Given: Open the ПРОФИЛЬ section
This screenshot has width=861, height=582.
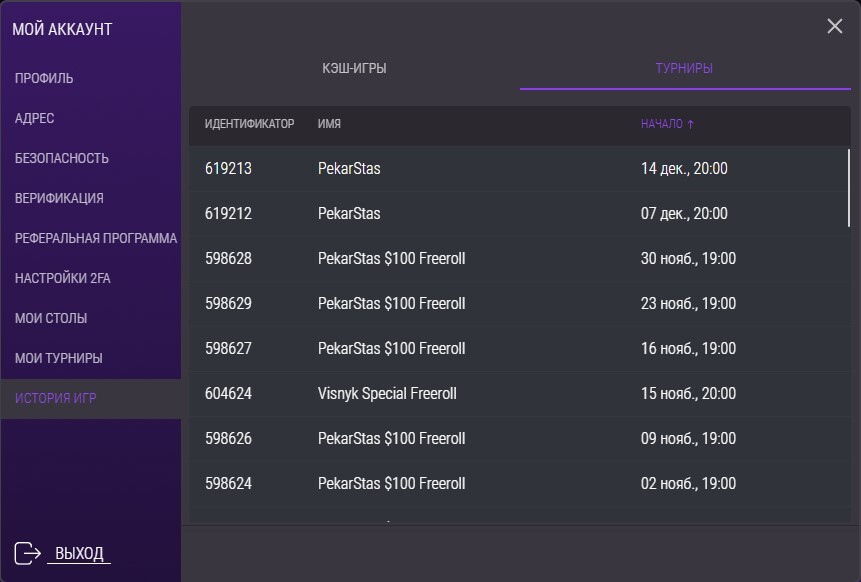Looking at the screenshot, I should (x=44, y=79).
